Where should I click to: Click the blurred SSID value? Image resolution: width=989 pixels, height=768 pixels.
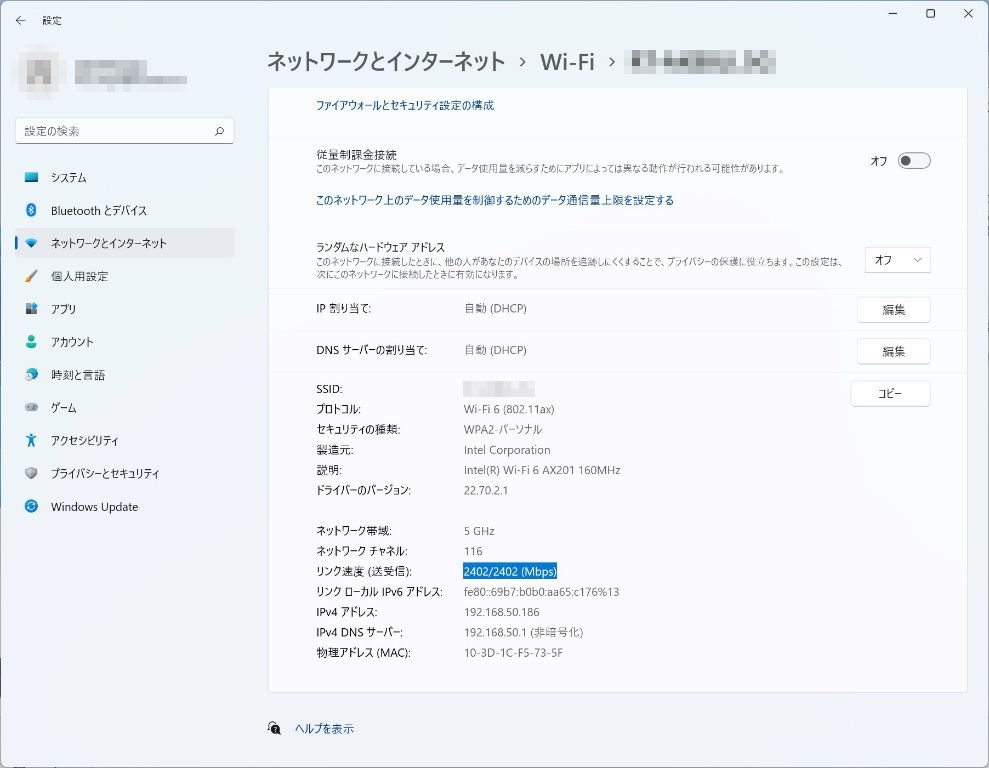[x=499, y=388]
